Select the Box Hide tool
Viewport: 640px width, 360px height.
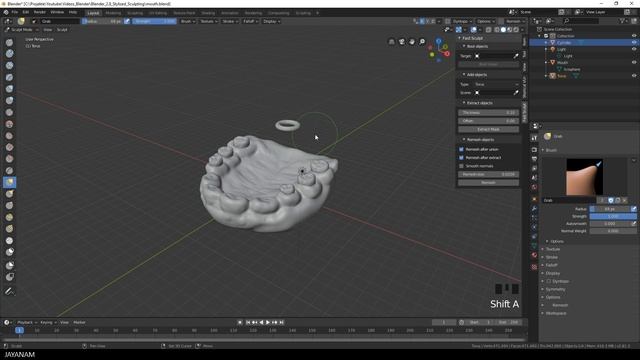tap(9, 277)
